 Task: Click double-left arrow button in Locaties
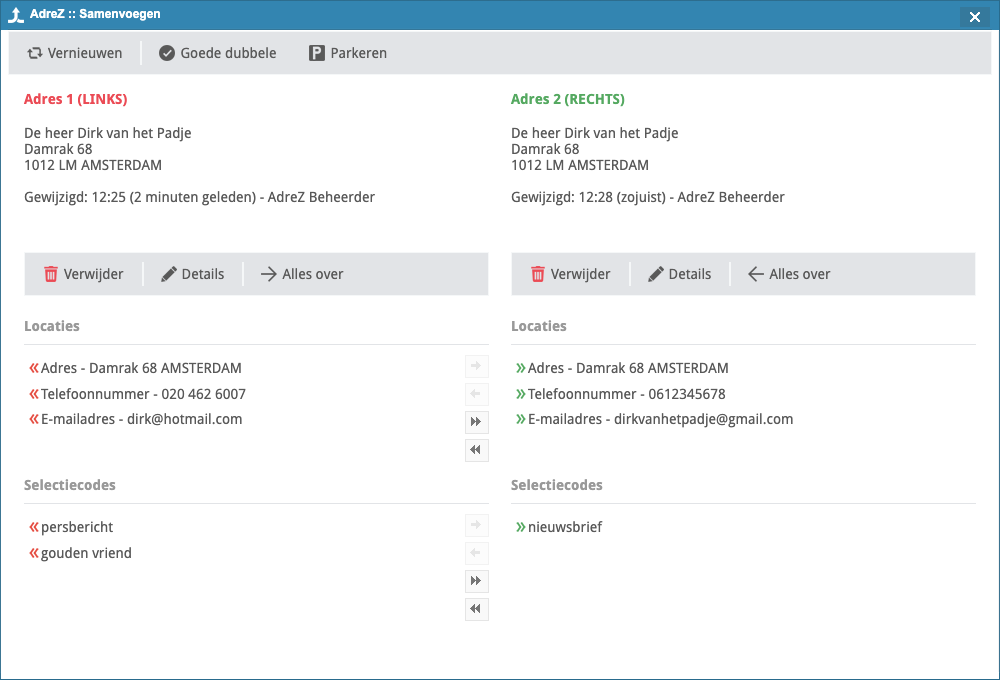click(x=476, y=450)
